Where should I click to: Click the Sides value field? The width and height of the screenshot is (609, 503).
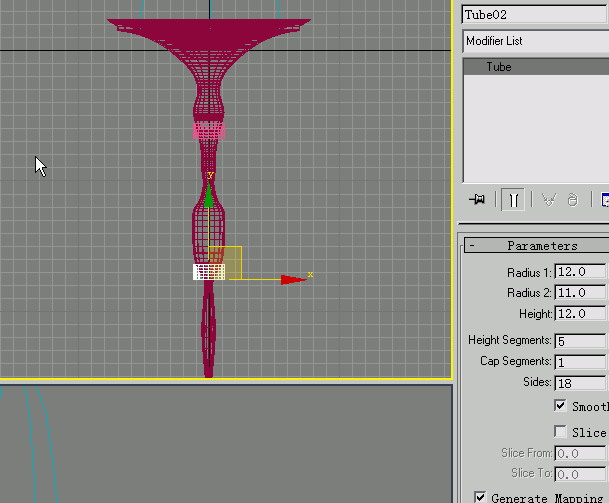tap(580, 383)
